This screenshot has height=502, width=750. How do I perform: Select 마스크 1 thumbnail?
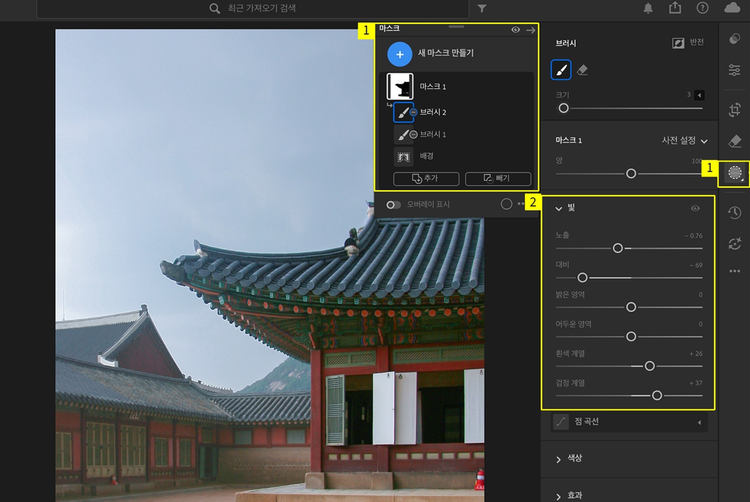400,87
